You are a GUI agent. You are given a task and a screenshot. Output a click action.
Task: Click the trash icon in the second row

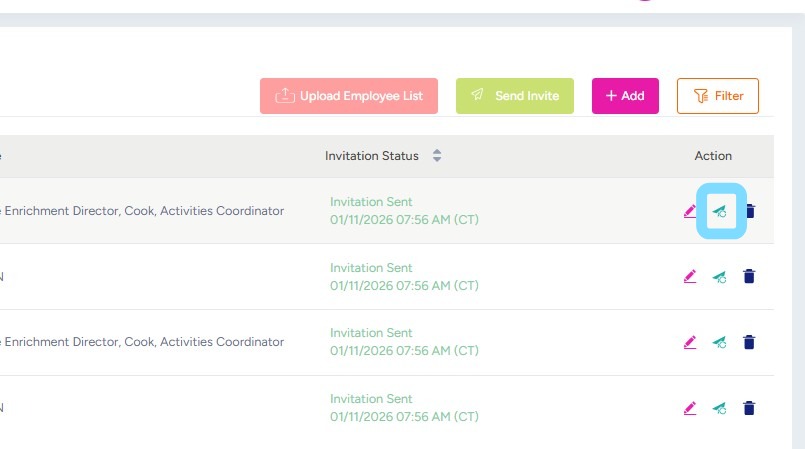pyautogui.click(x=750, y=277)
